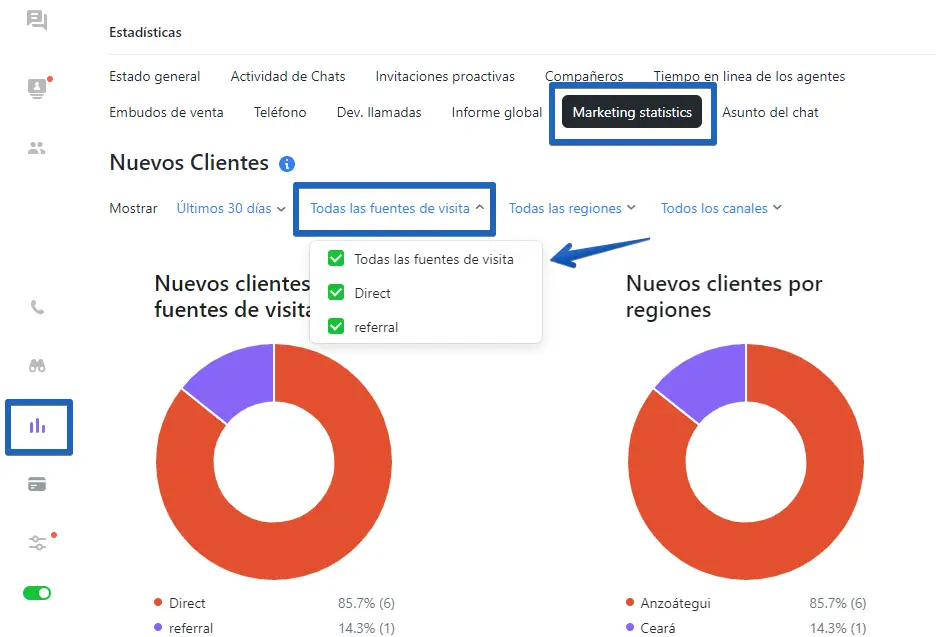Viewport: 936px width, 637px height.
Task: Open the billing card icon
Action: (x=37, y=484)
